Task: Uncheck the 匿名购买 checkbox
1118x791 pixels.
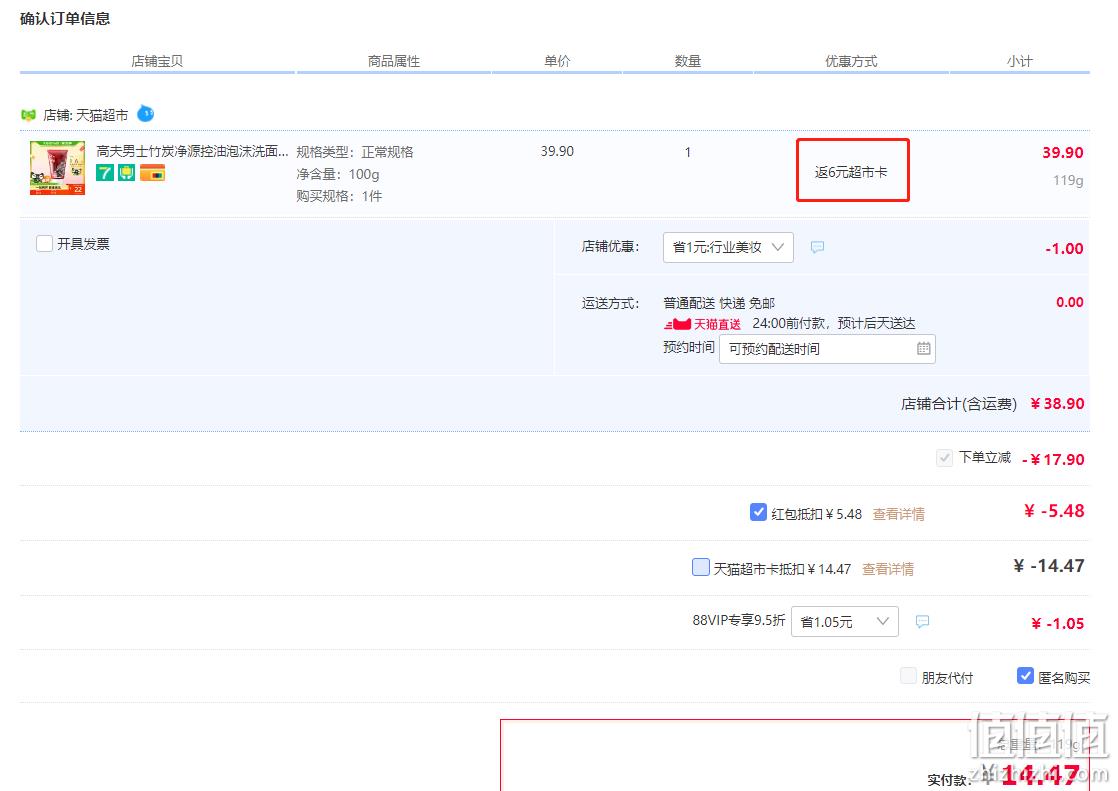Action: [1025, 675]
